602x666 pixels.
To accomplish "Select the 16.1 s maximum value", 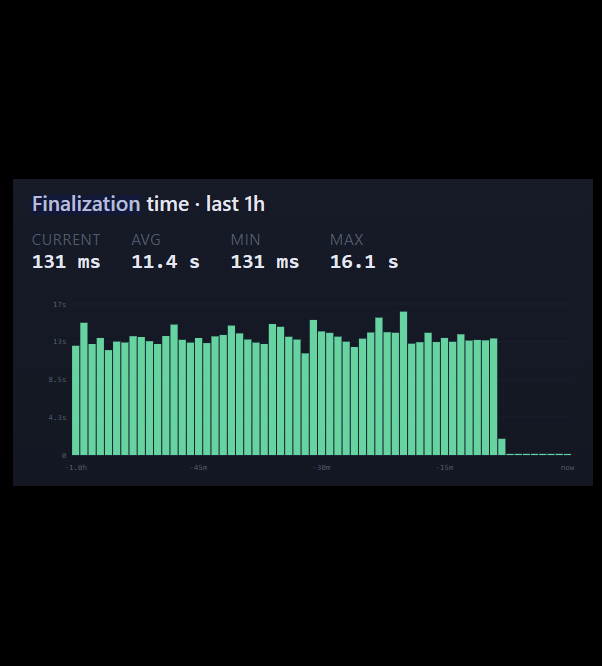I will pyautogui.click(x=365, y=262).
